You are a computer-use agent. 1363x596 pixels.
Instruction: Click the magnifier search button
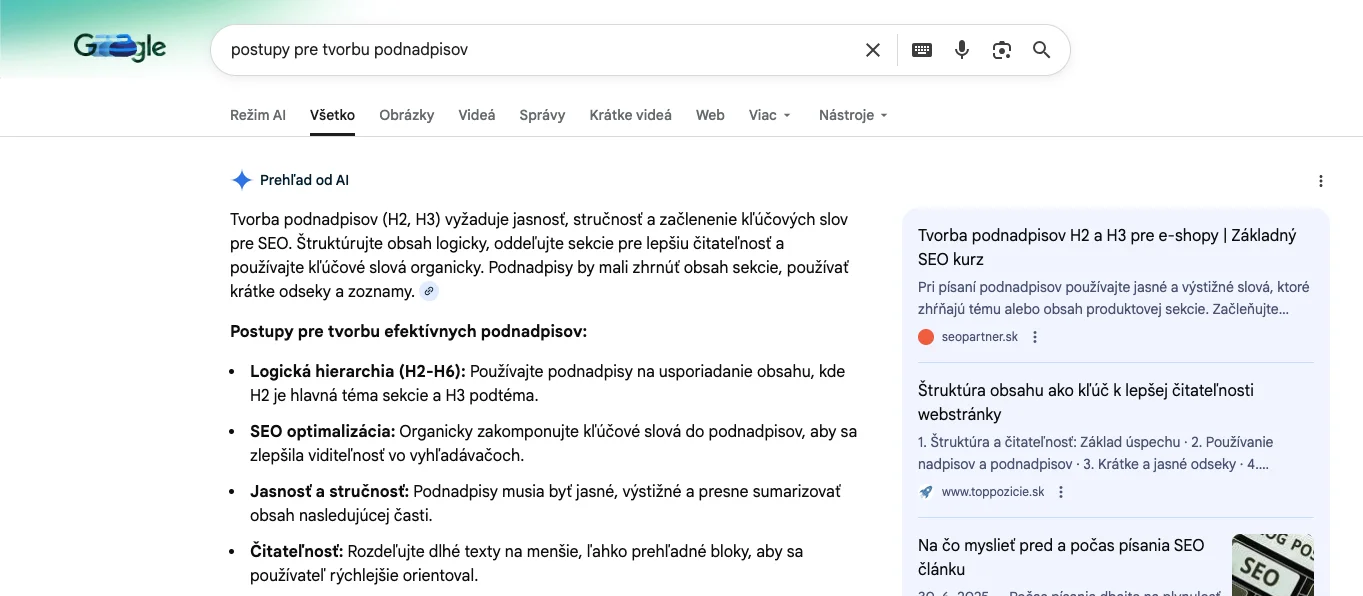point(1041,50)
